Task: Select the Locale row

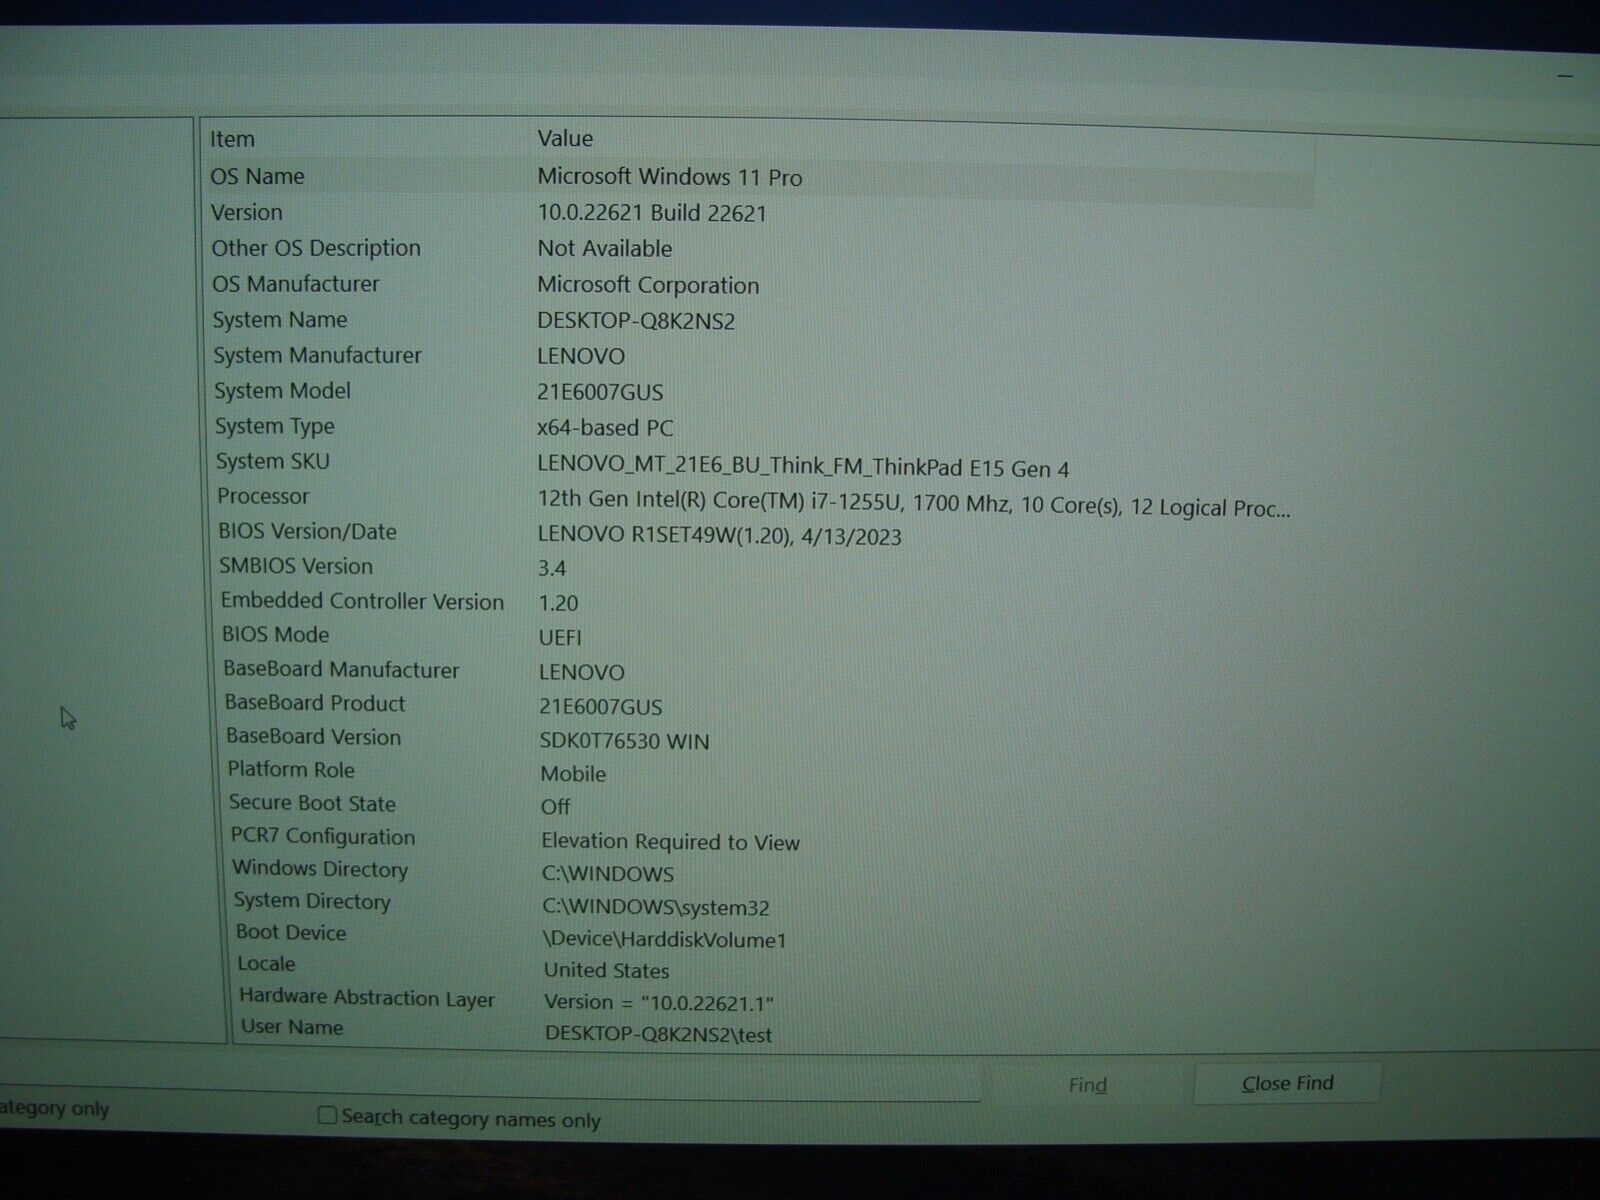Action: 760,967
